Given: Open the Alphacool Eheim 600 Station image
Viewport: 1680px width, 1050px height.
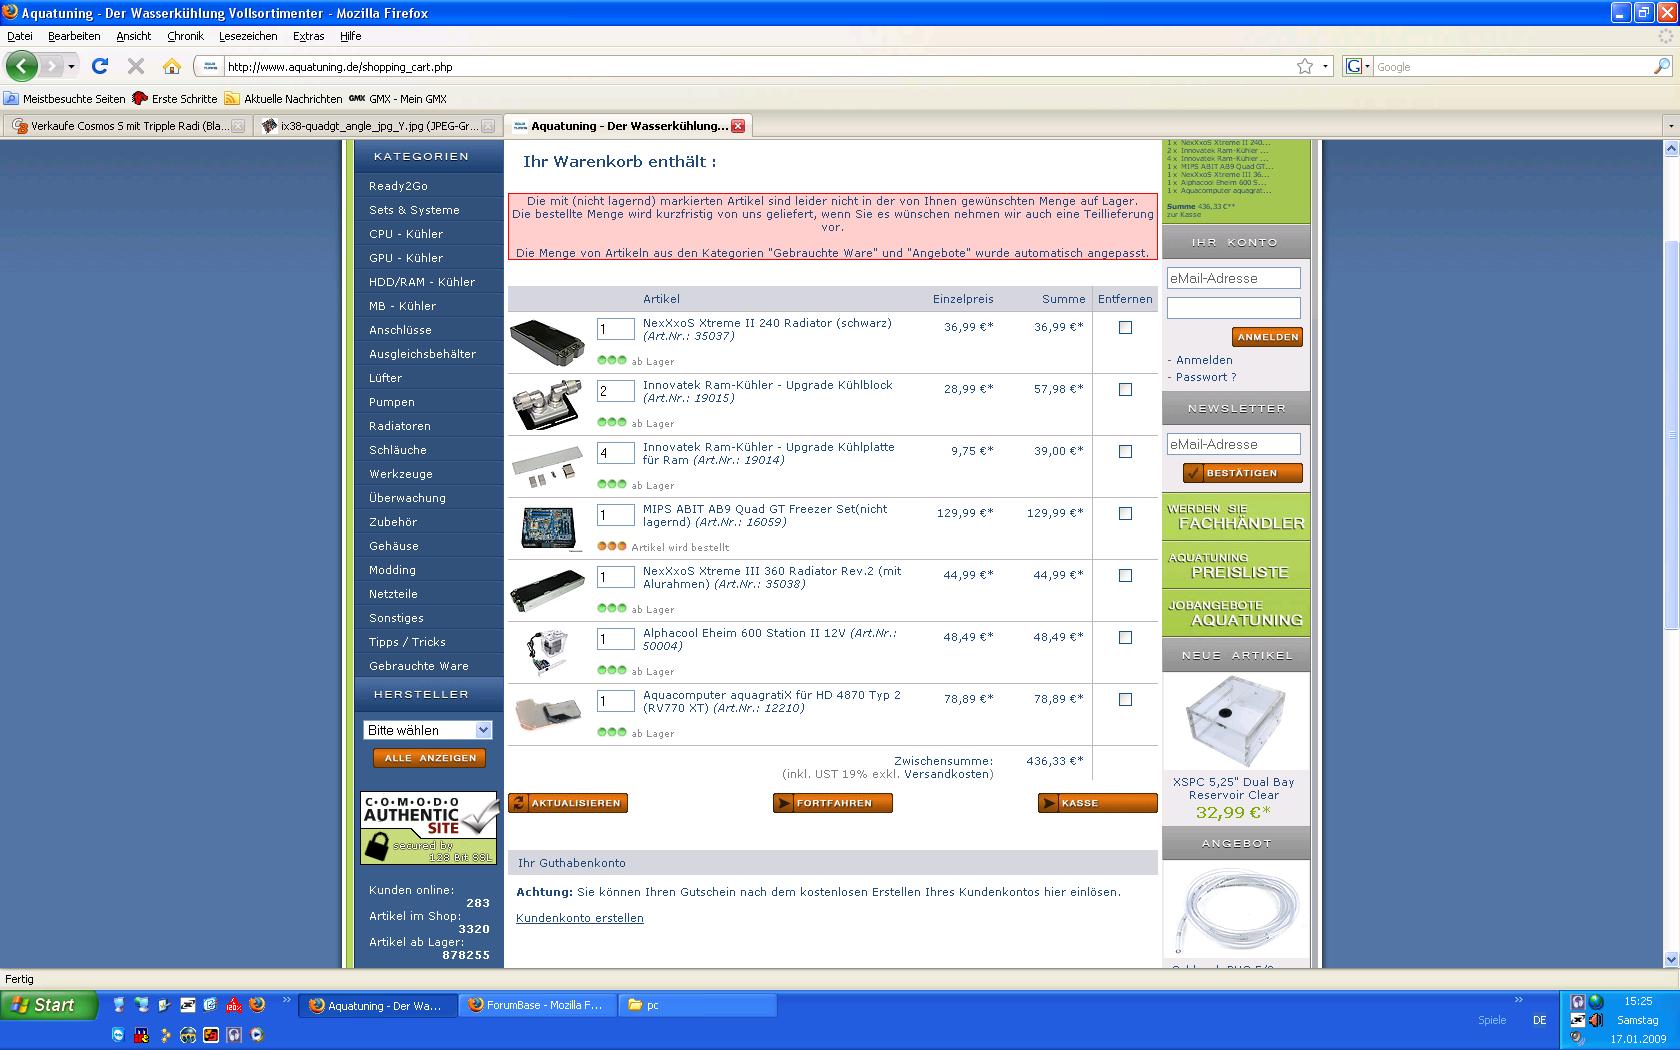Looking at the screenshot, I should pyautogui.click(x=547, y=653).
